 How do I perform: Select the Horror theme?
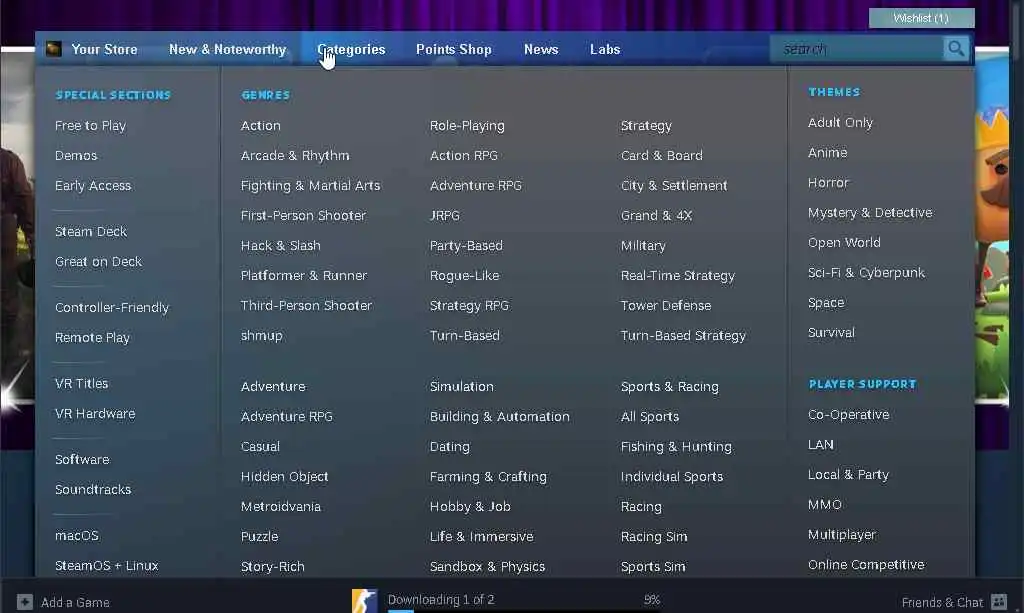point(828,183)
